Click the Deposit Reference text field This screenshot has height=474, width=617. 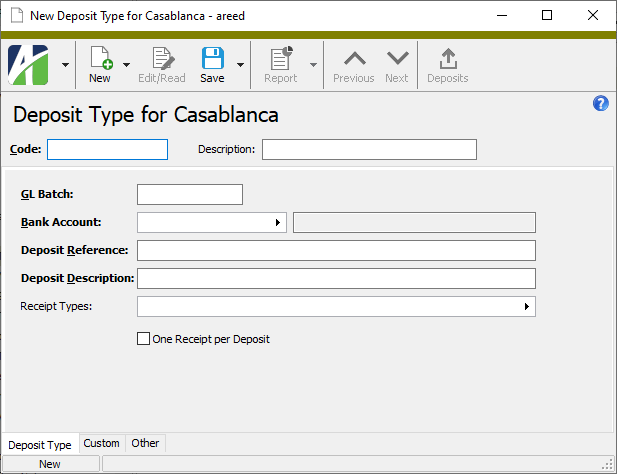336,250
